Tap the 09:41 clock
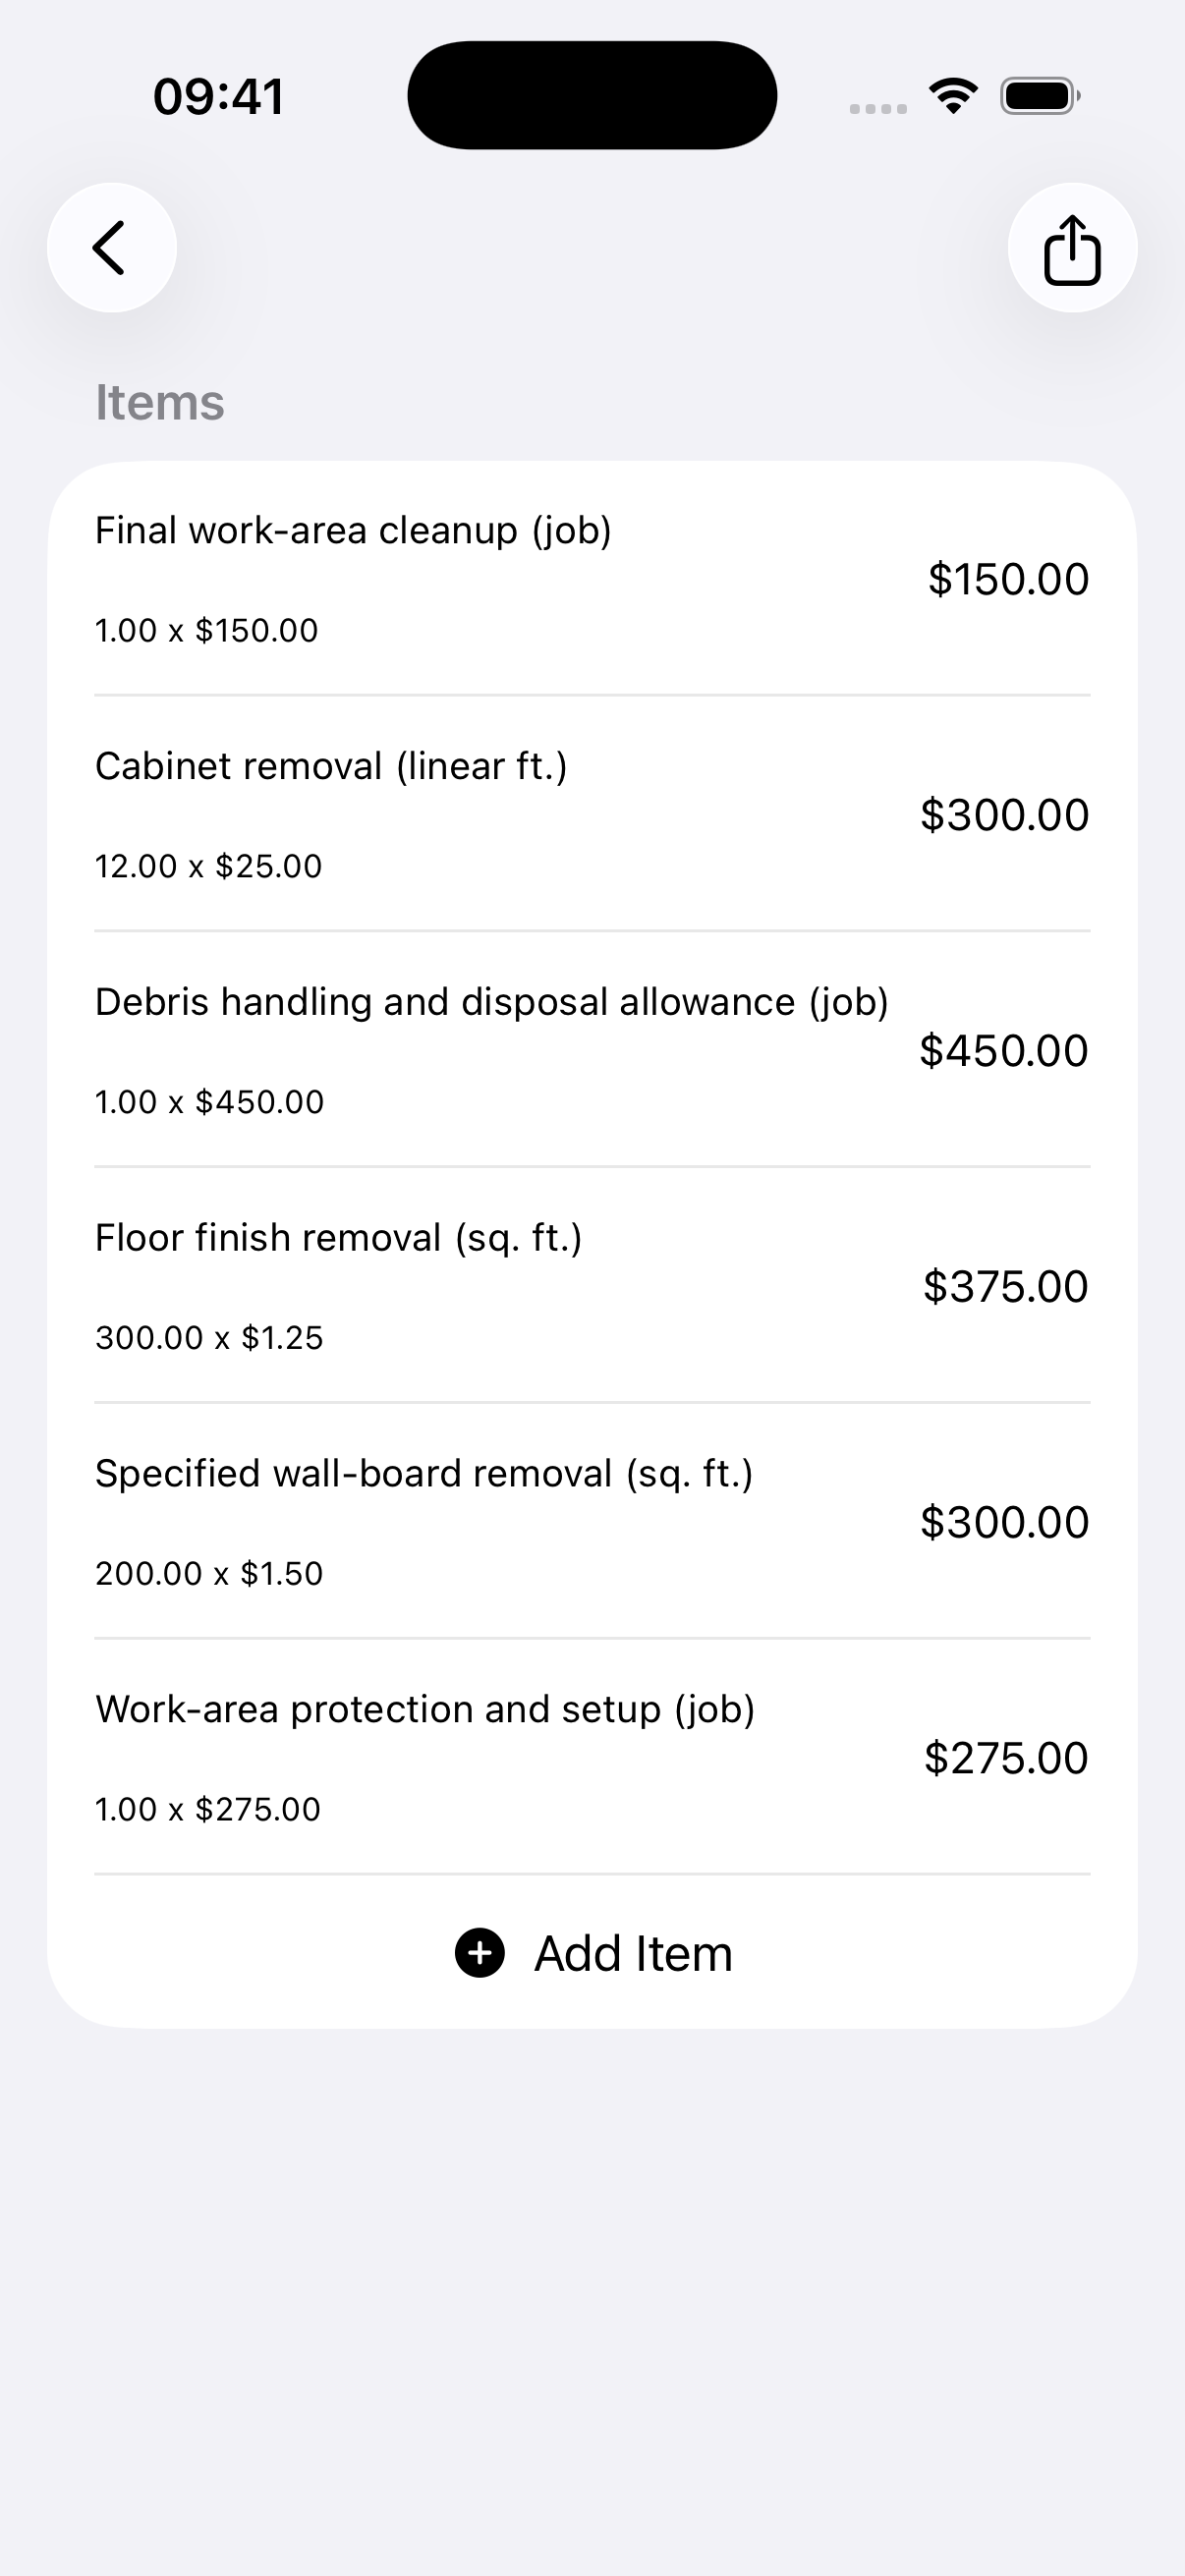 pyautogui.click(x=219, y=97)
